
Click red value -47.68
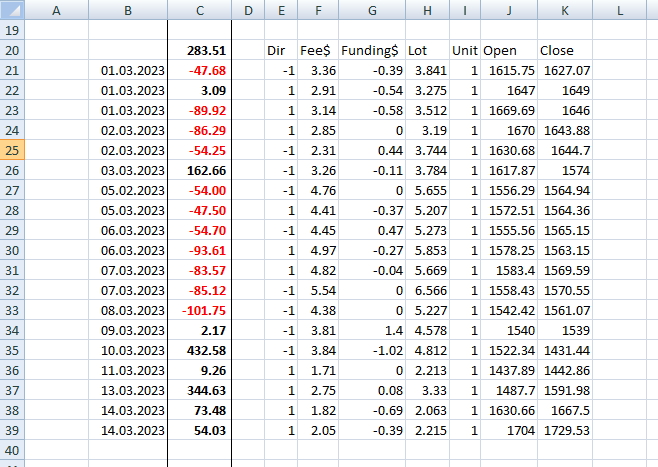(x=200, y=70)
